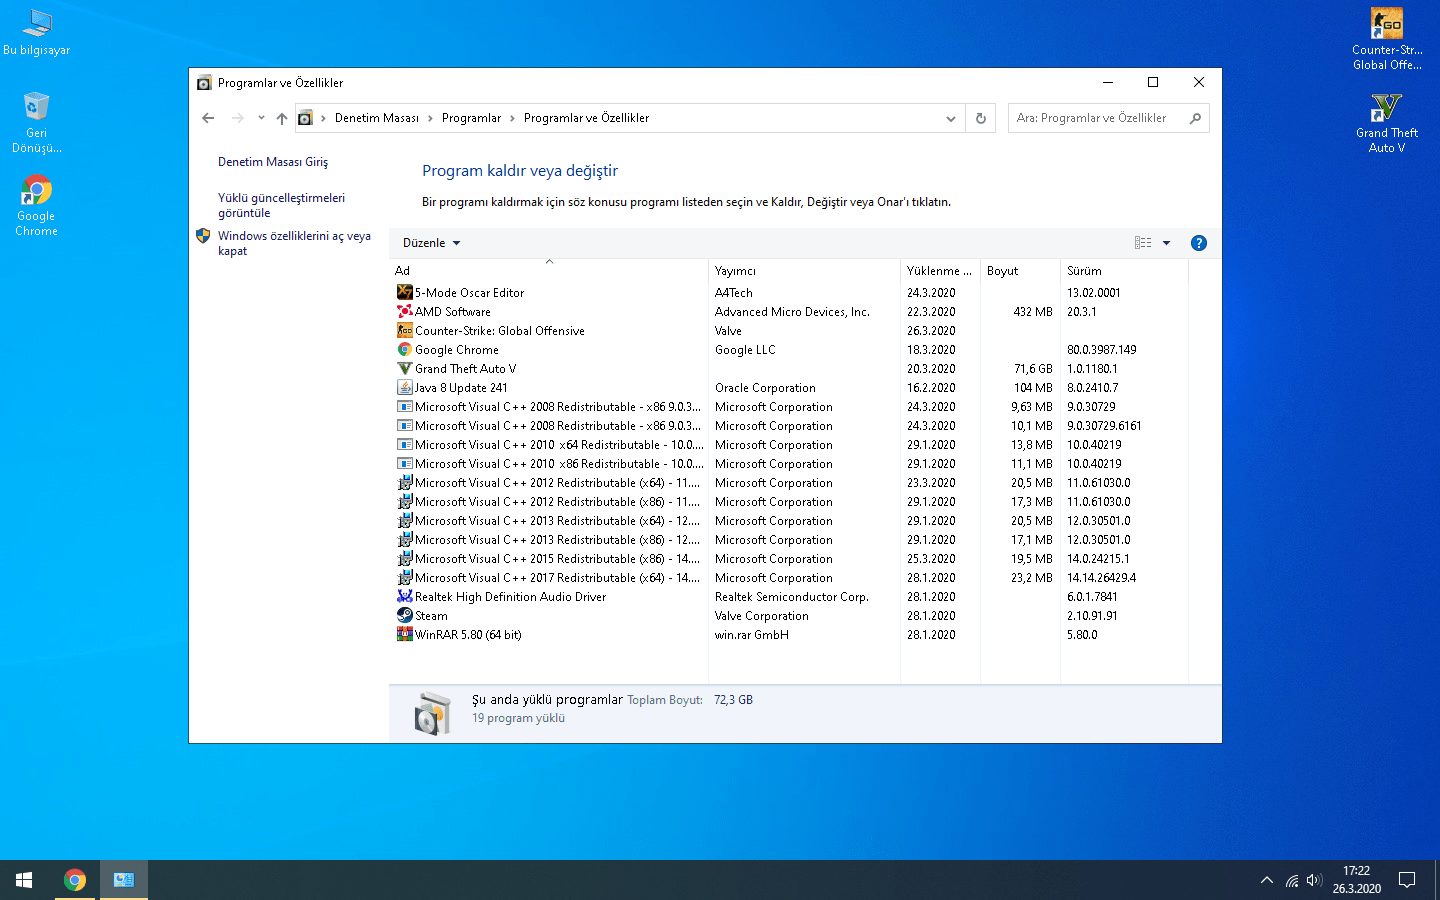1440x900 pixels.
Task: Click the Denetim Masası breadcrumb
Action: 377,118
